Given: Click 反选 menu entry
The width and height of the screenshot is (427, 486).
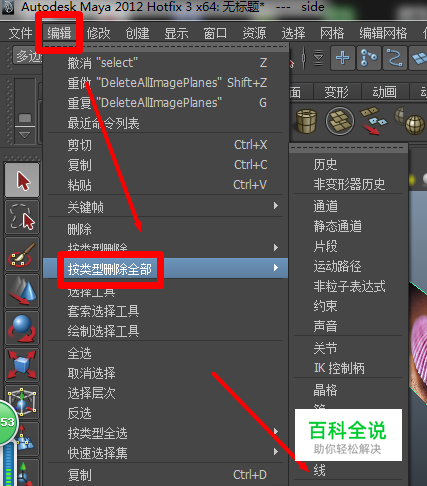Looking at the screenshot, I should [165, 413].
